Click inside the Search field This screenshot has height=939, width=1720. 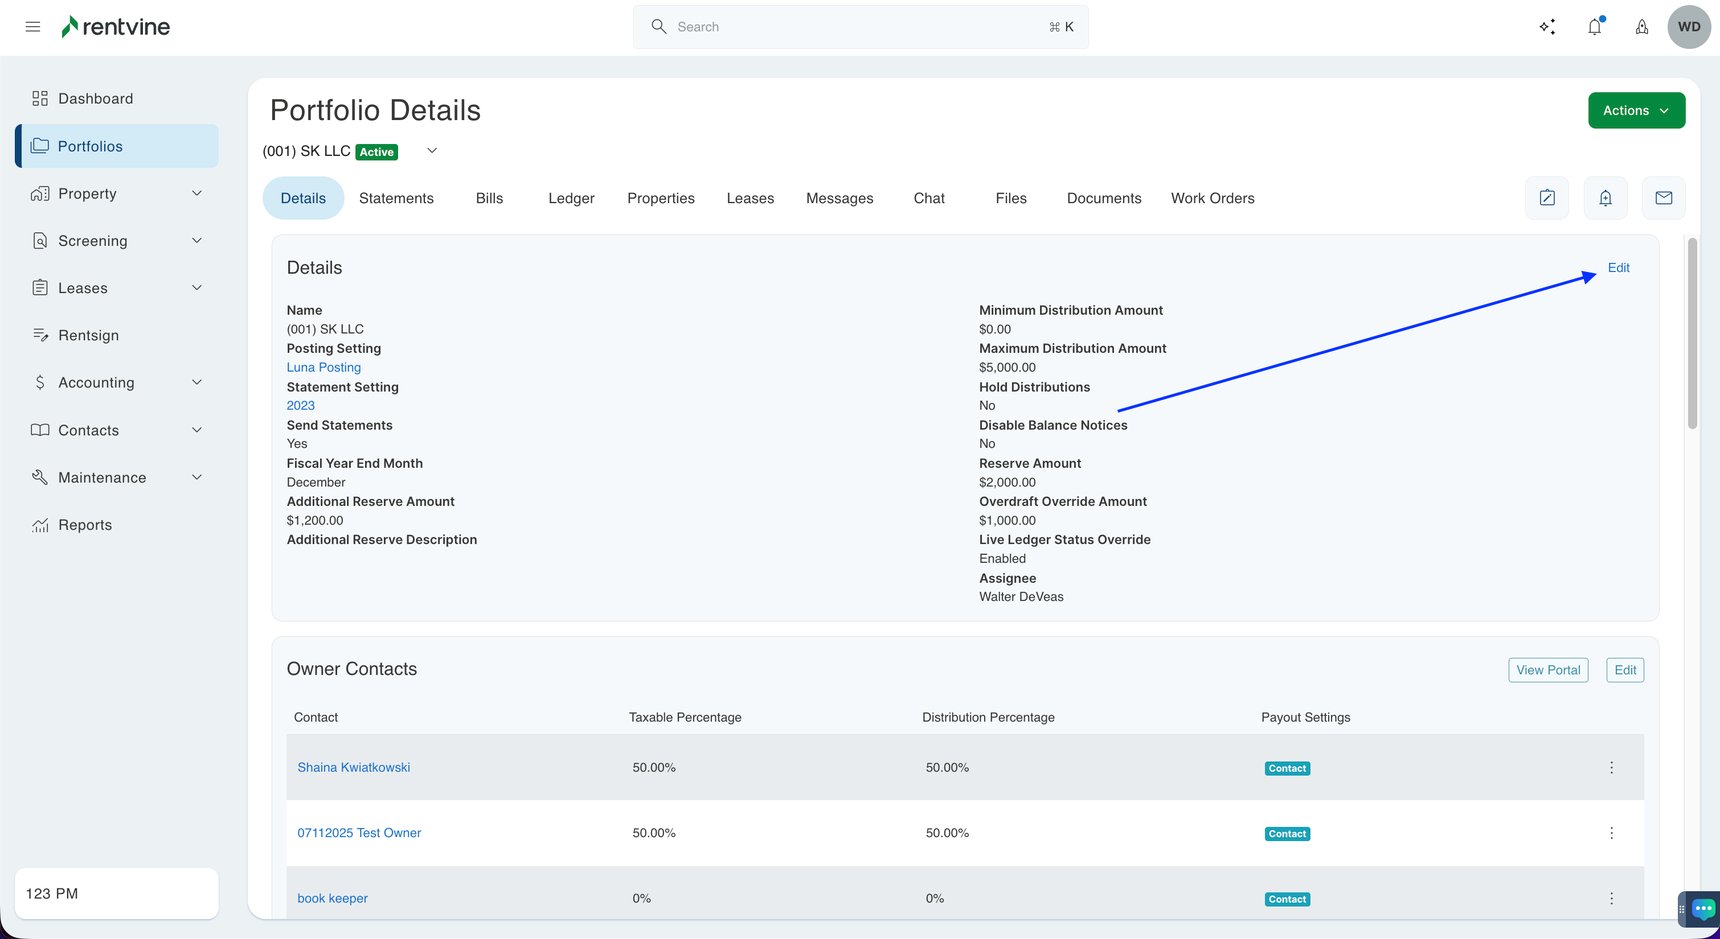coord(860,26)
